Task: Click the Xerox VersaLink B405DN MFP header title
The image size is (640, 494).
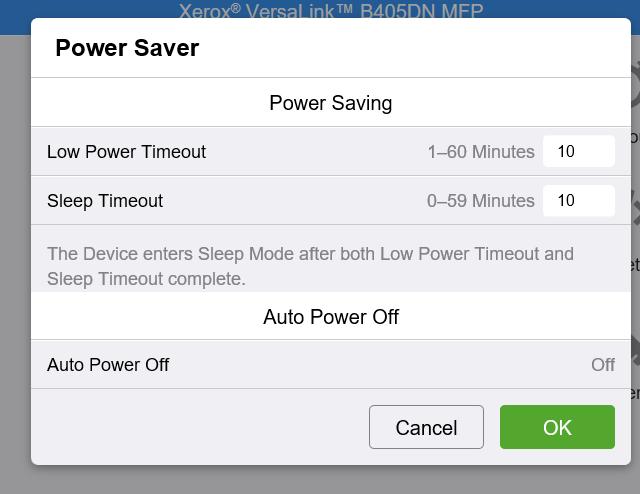Action: tap(331, 10)
